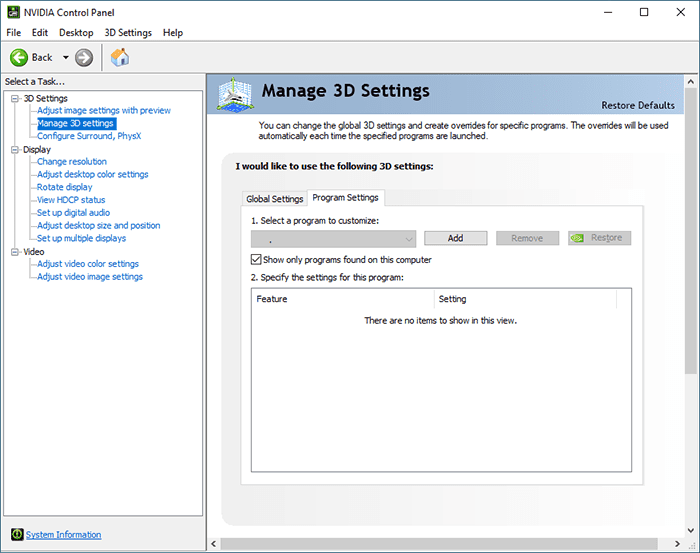The width and height of the screenshot is (700, 553).
Task: Minimize the NVIDIA Control Panel window
Action: (608, 12)
